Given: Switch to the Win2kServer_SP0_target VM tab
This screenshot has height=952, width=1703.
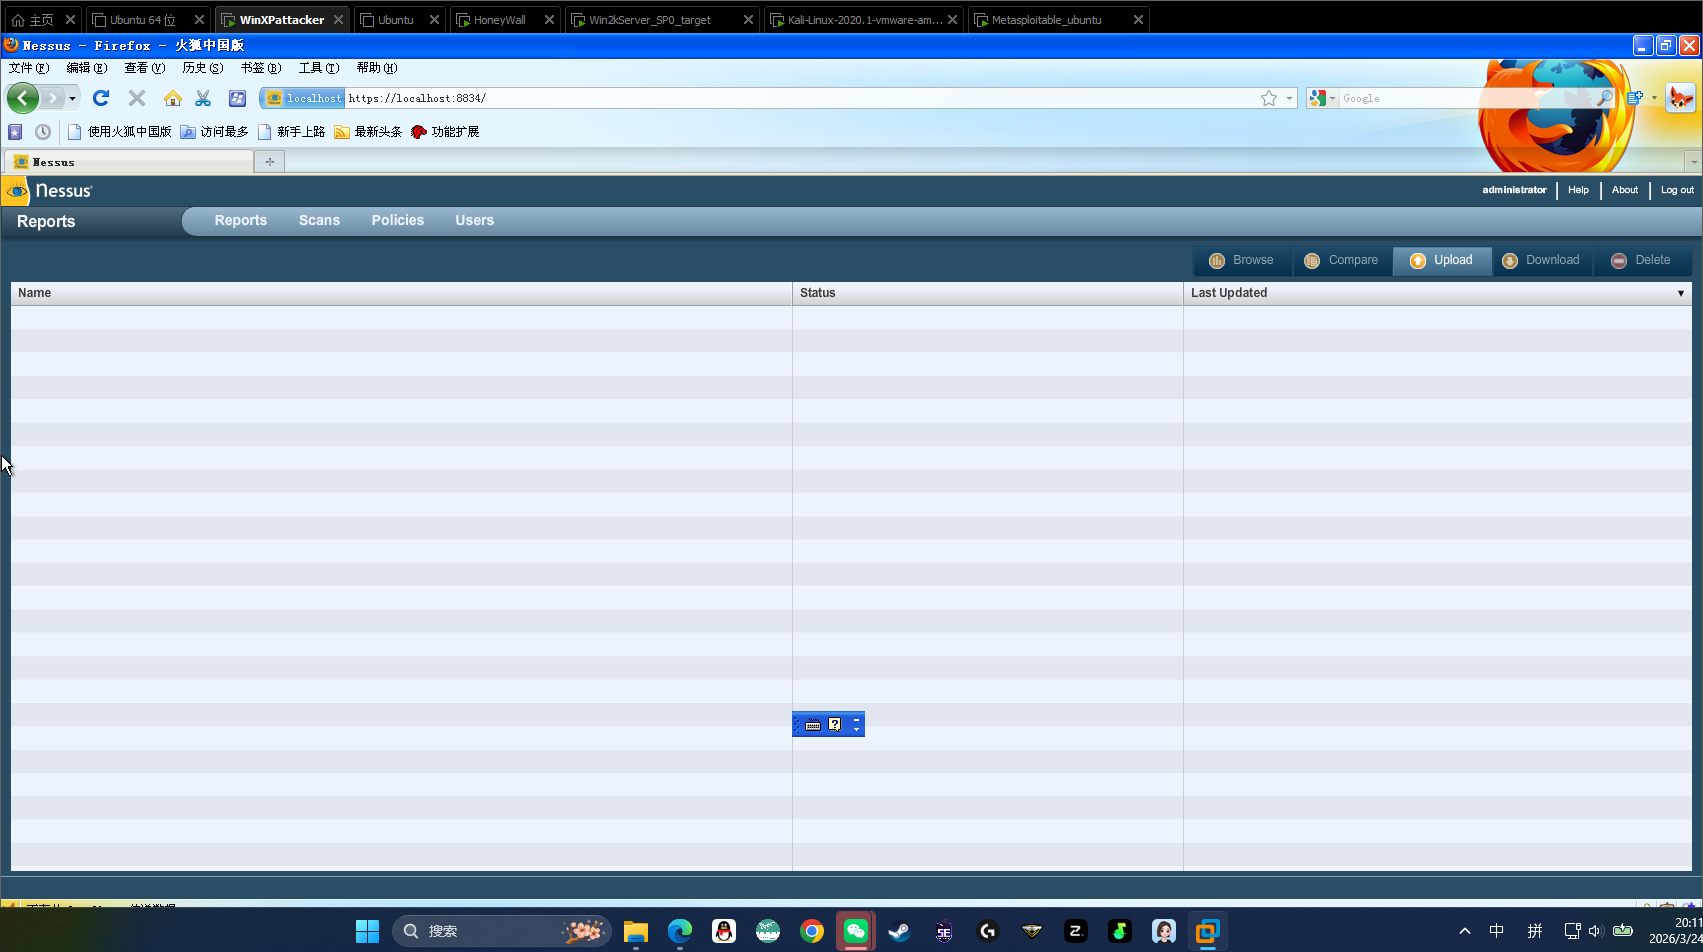Looking at the screenshot, I should [662, 20].
